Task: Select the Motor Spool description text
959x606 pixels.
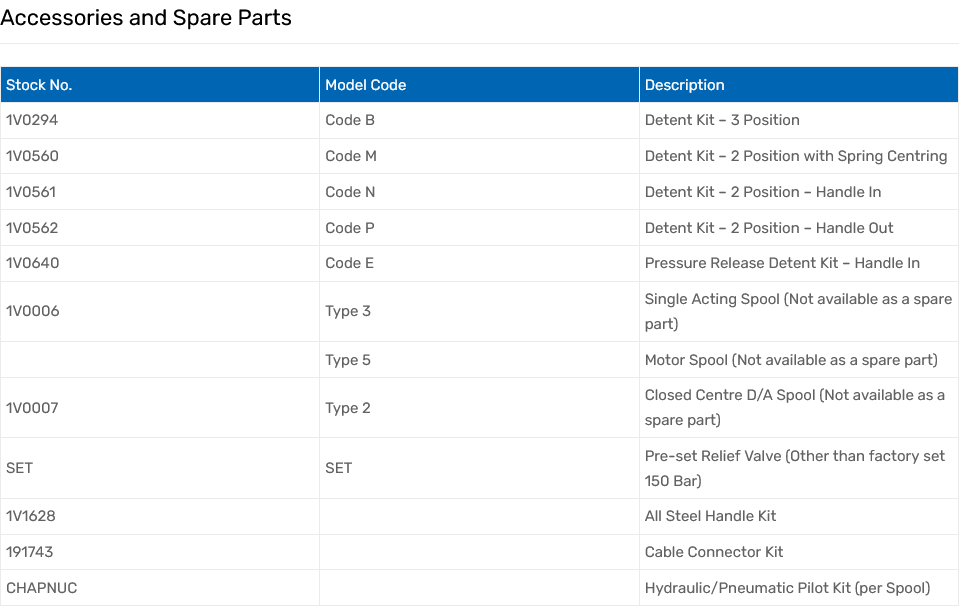Action: click(791, 360)
